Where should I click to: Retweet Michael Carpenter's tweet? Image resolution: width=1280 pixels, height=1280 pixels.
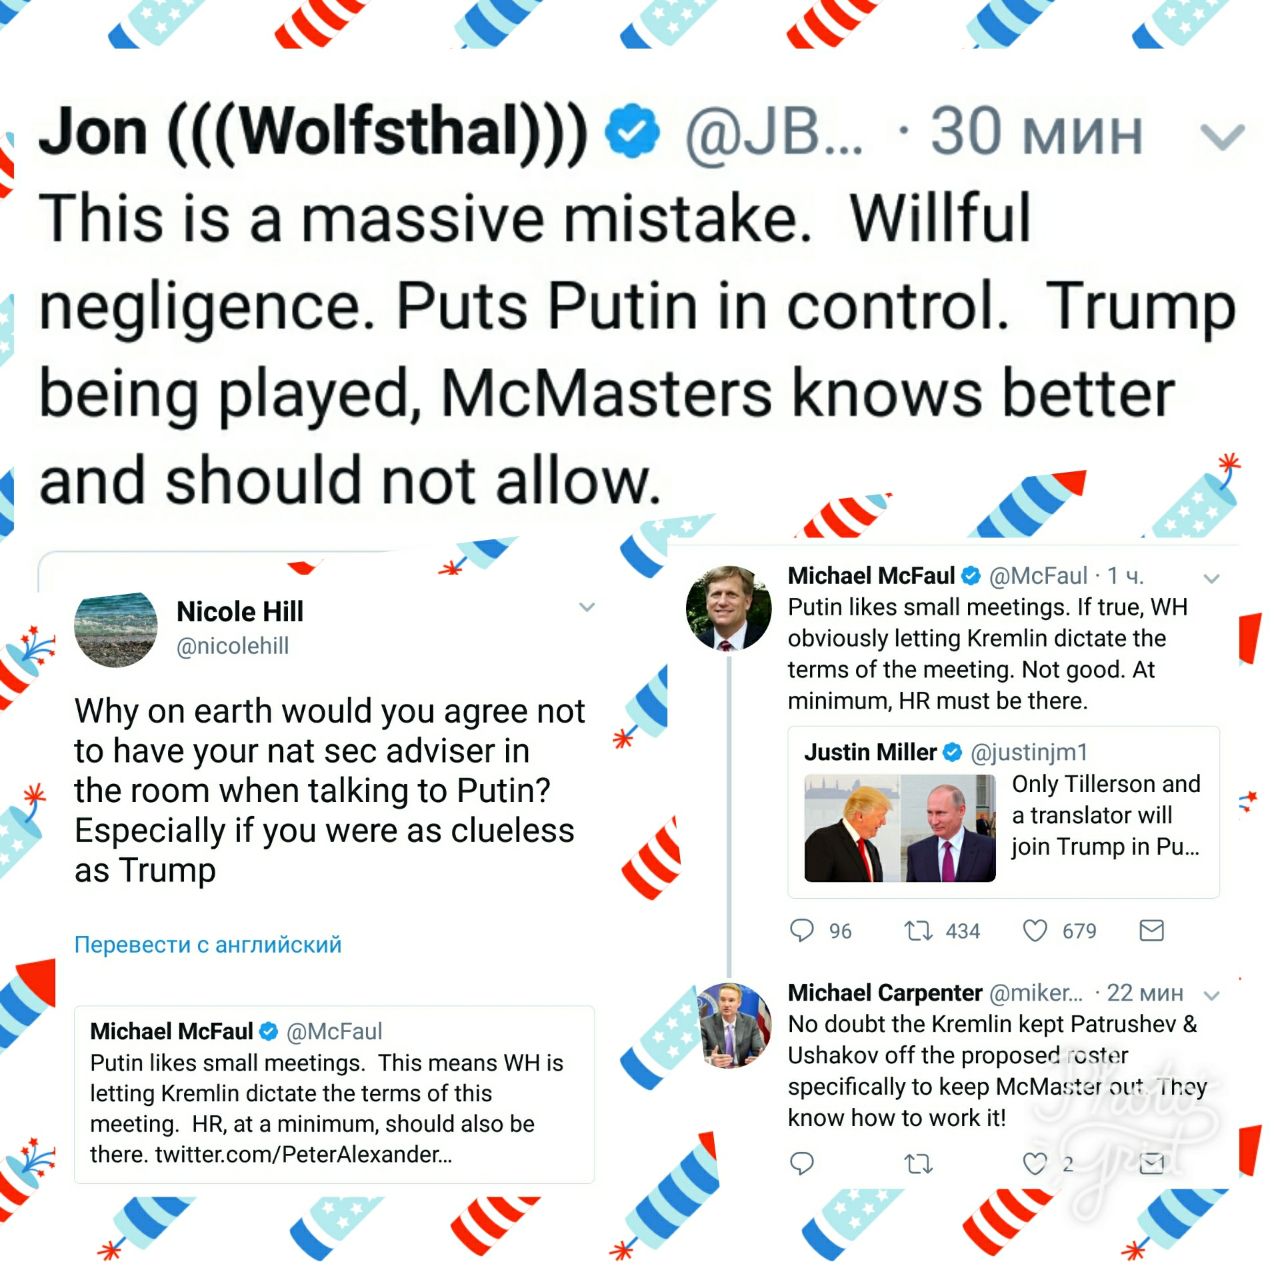918,1163
